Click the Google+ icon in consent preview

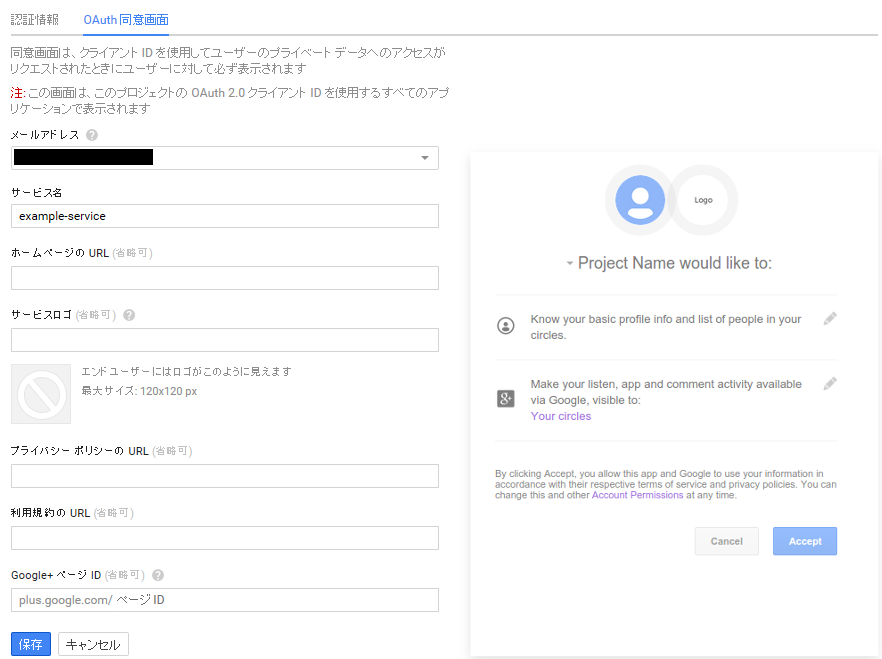tap(506, 399)
